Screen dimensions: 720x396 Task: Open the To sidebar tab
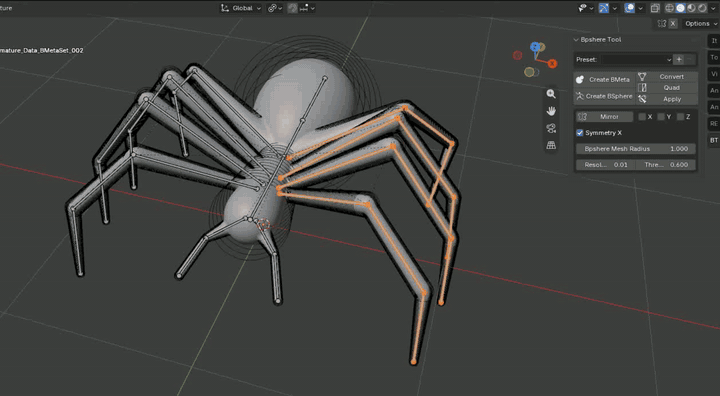tap(714, 57)
